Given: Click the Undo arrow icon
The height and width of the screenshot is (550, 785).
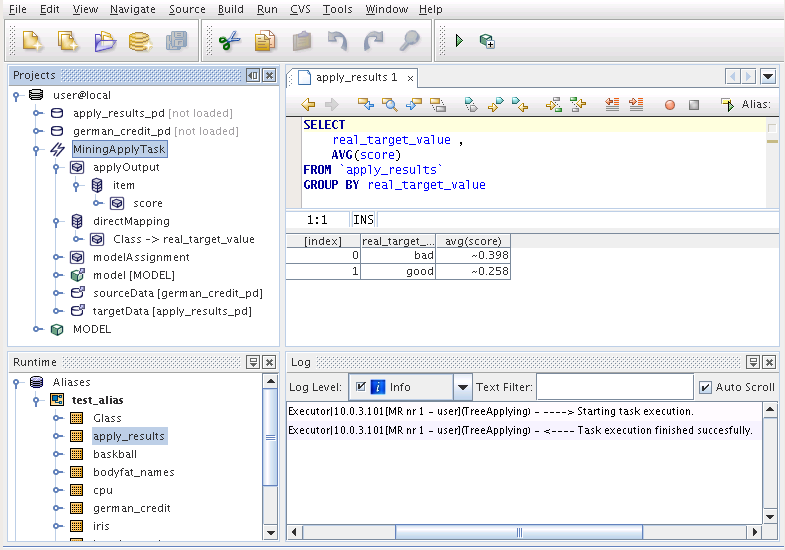Looking at the screenshot, I should tap(337, 41).
